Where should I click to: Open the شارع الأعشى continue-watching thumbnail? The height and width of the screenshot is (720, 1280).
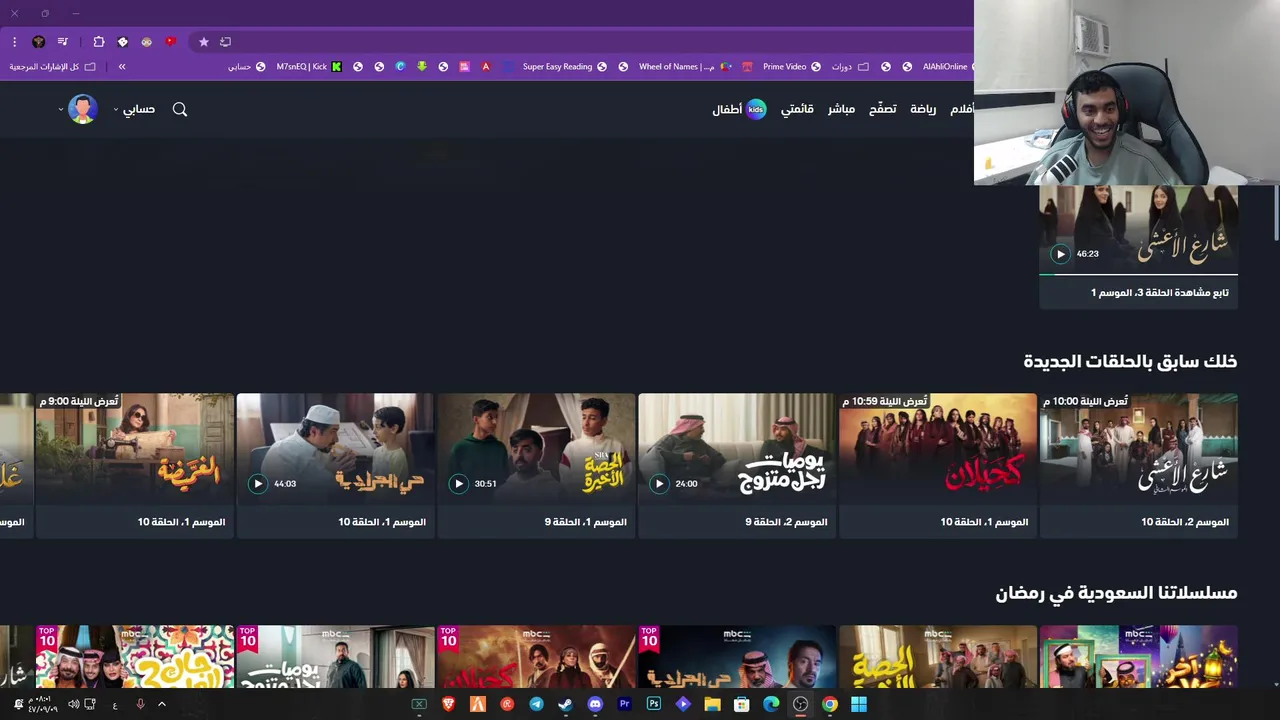(1139, 229)
